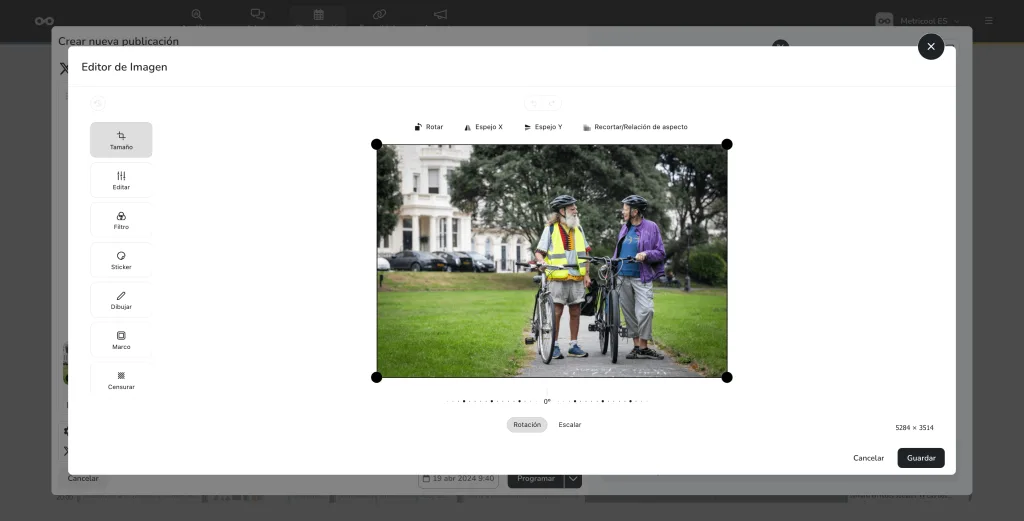Open the link icon in top nav

pyautogui.click(x=379, y=14)
